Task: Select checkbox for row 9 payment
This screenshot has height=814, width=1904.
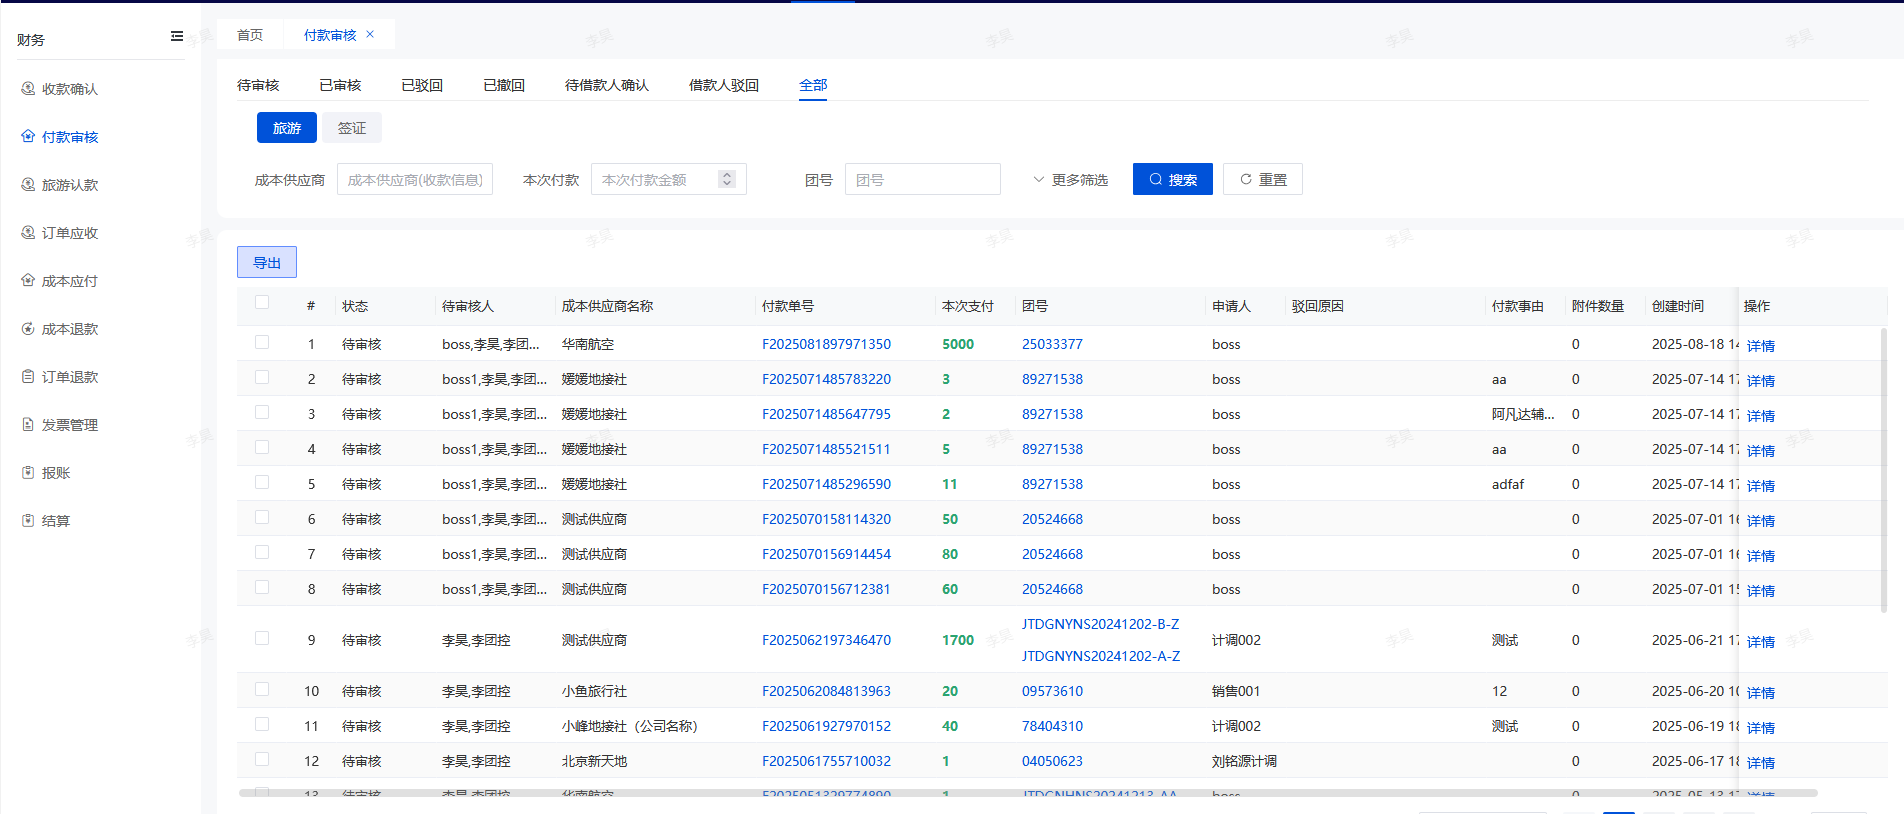Action: (262, 638)
